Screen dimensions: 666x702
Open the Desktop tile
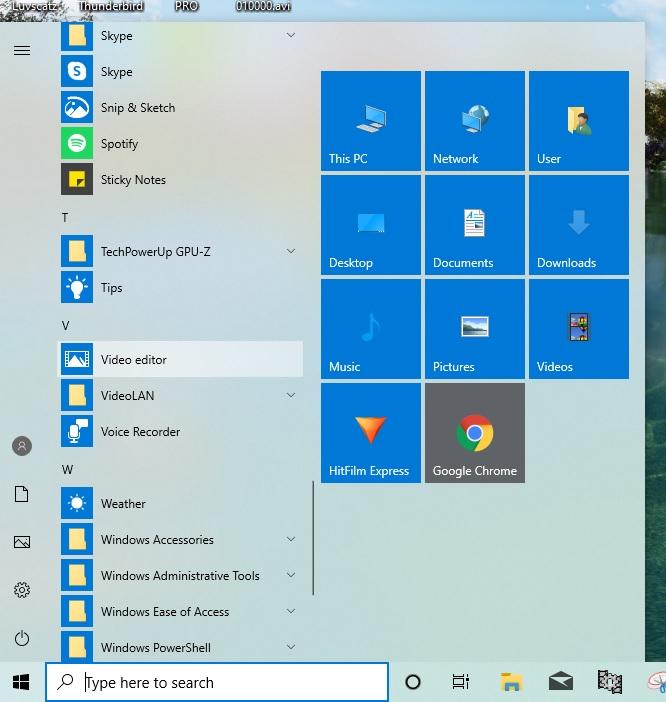371,225
